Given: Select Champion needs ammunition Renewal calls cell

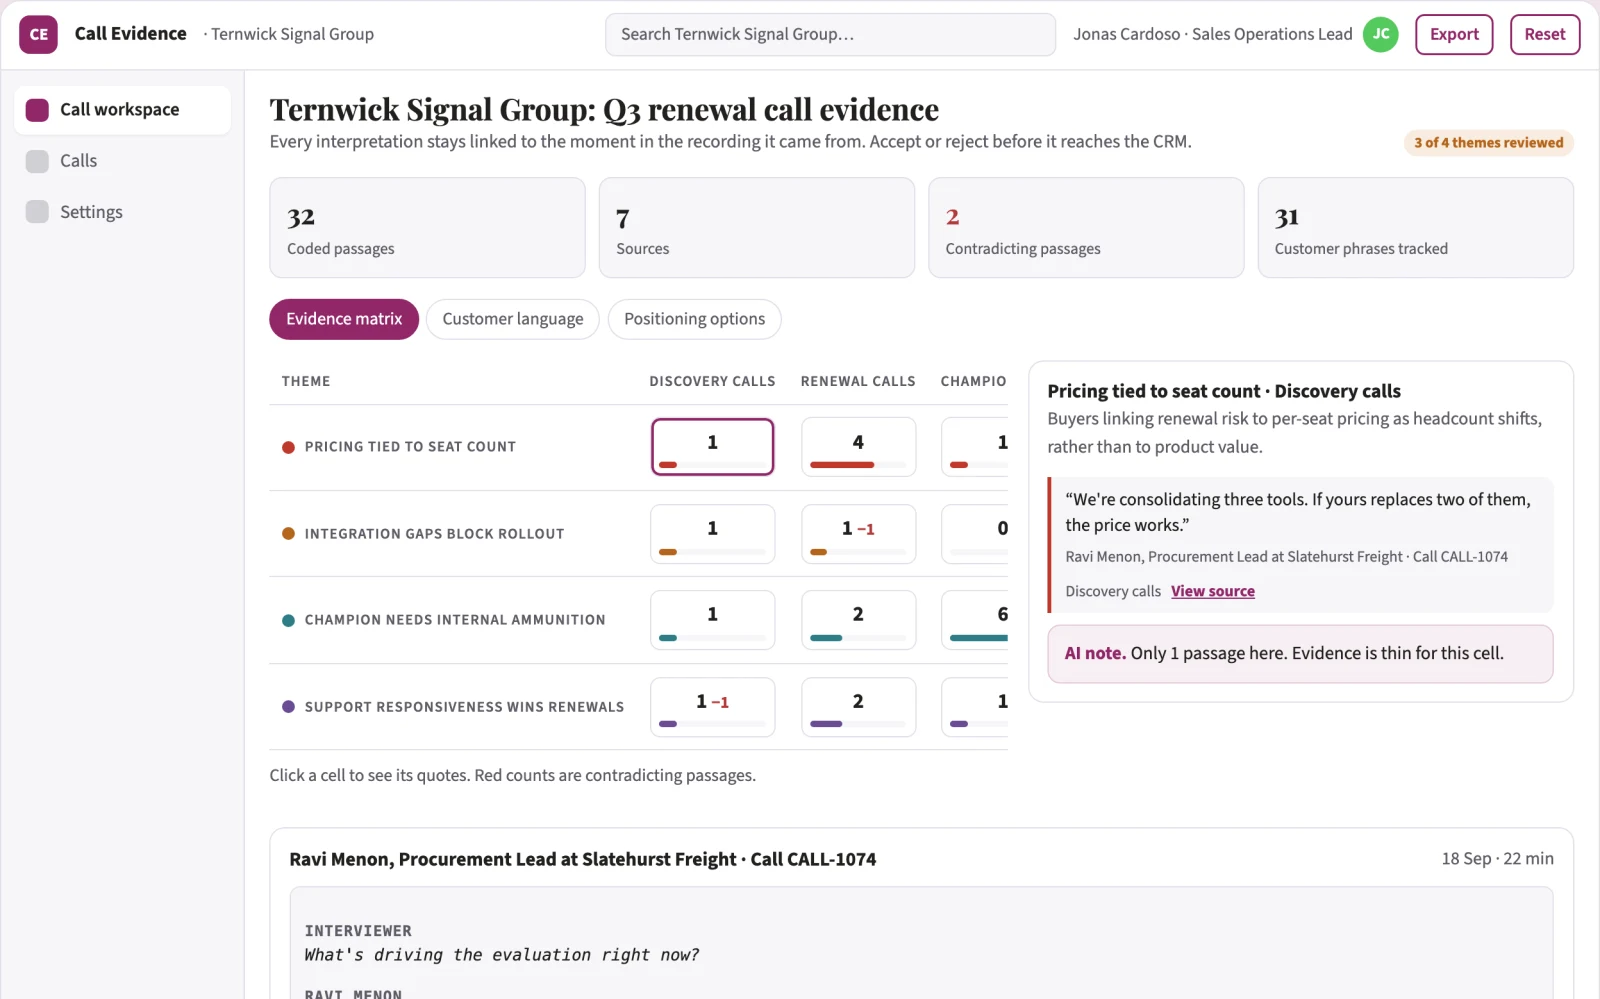Looking at the screenshot, I should [858, 620].
